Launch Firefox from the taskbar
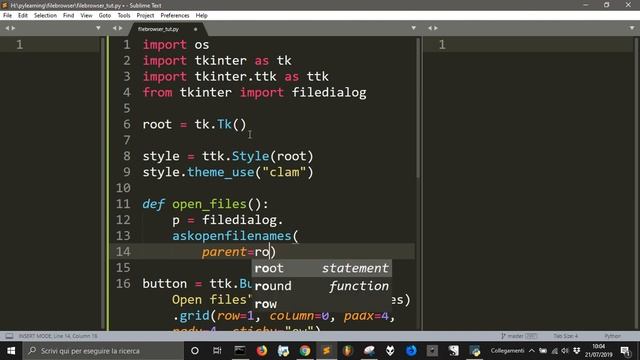The width and height of the screenshot is (640, 360). click(262, 351)
